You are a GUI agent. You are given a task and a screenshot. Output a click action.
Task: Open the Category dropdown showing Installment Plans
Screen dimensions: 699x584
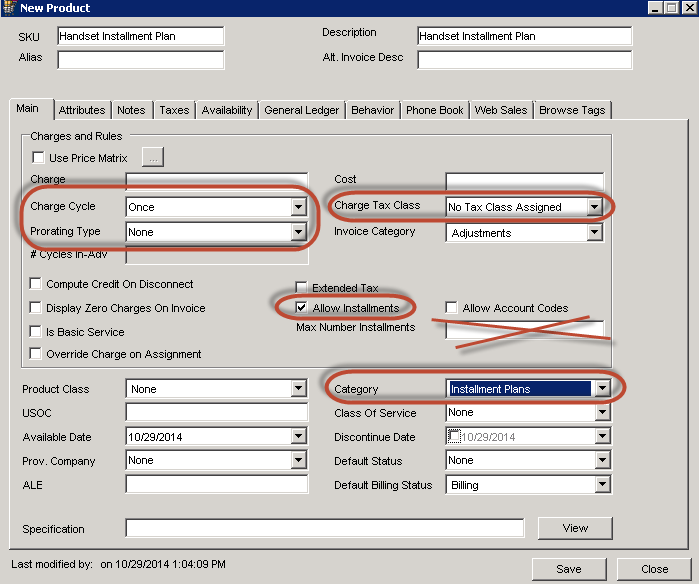(601, 389)
